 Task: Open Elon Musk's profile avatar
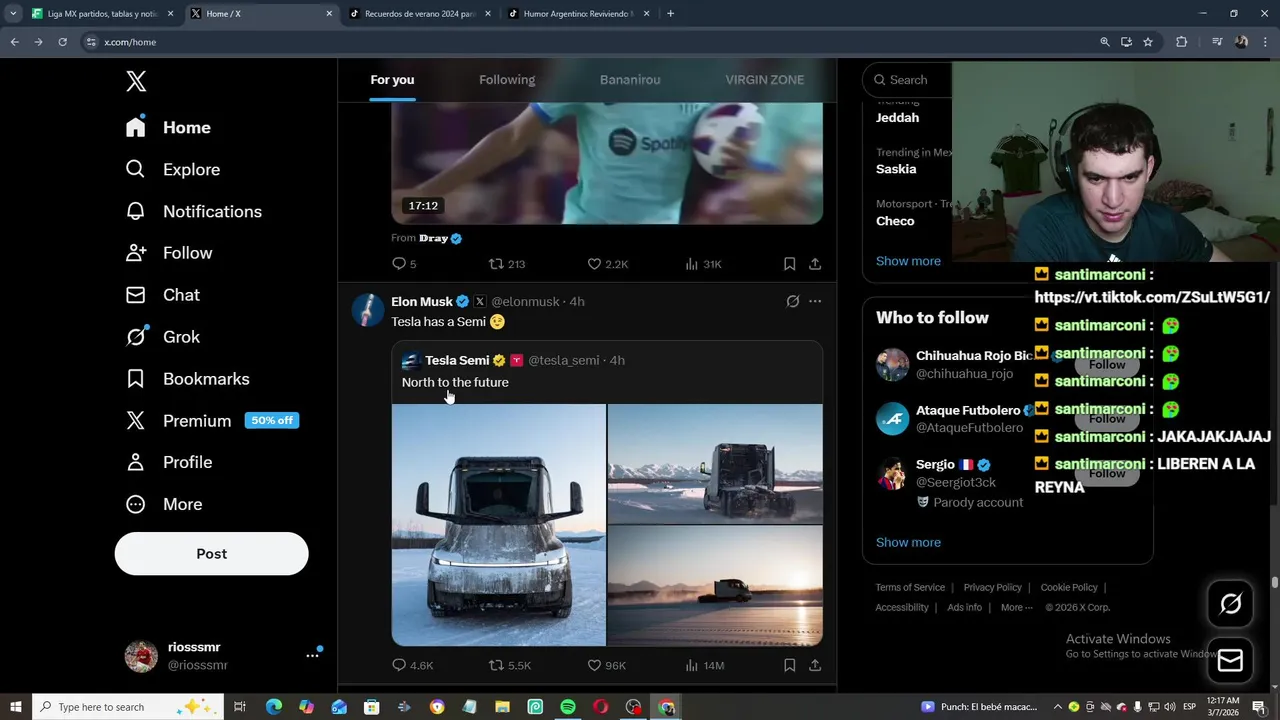click(x=368, y=310)
